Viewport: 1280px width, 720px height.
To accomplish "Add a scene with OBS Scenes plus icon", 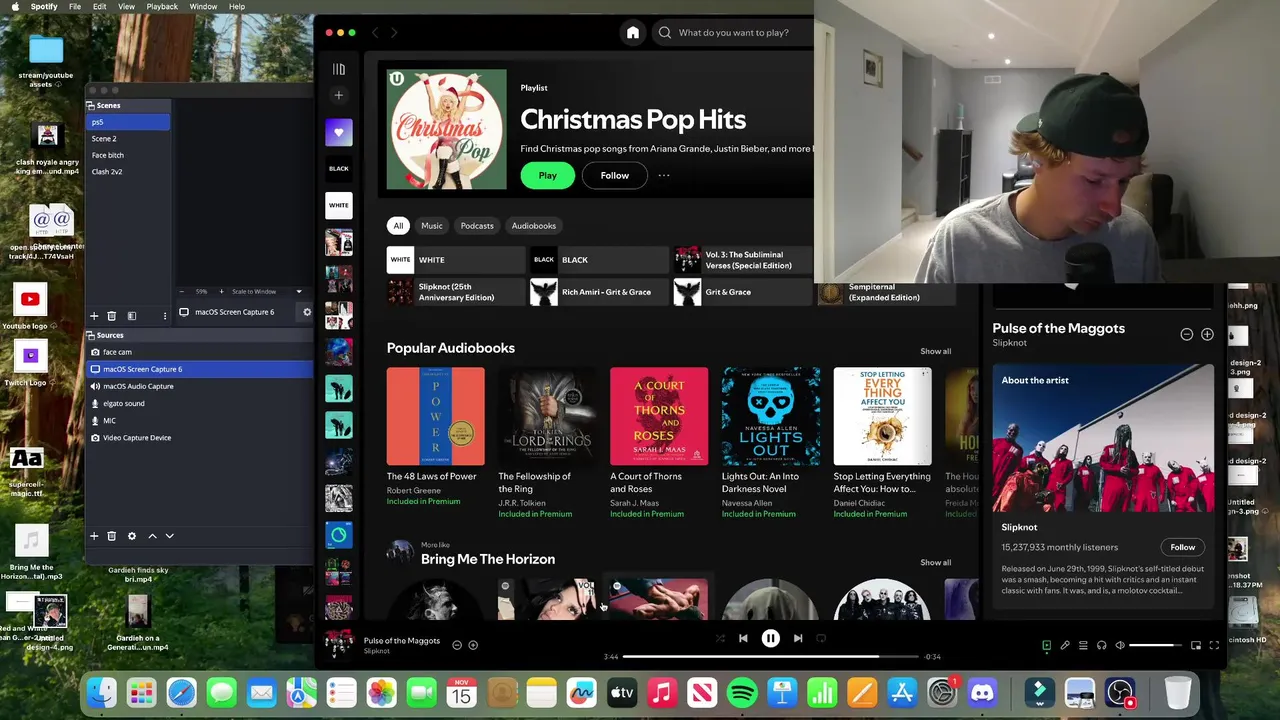I will tap(94, 316).
